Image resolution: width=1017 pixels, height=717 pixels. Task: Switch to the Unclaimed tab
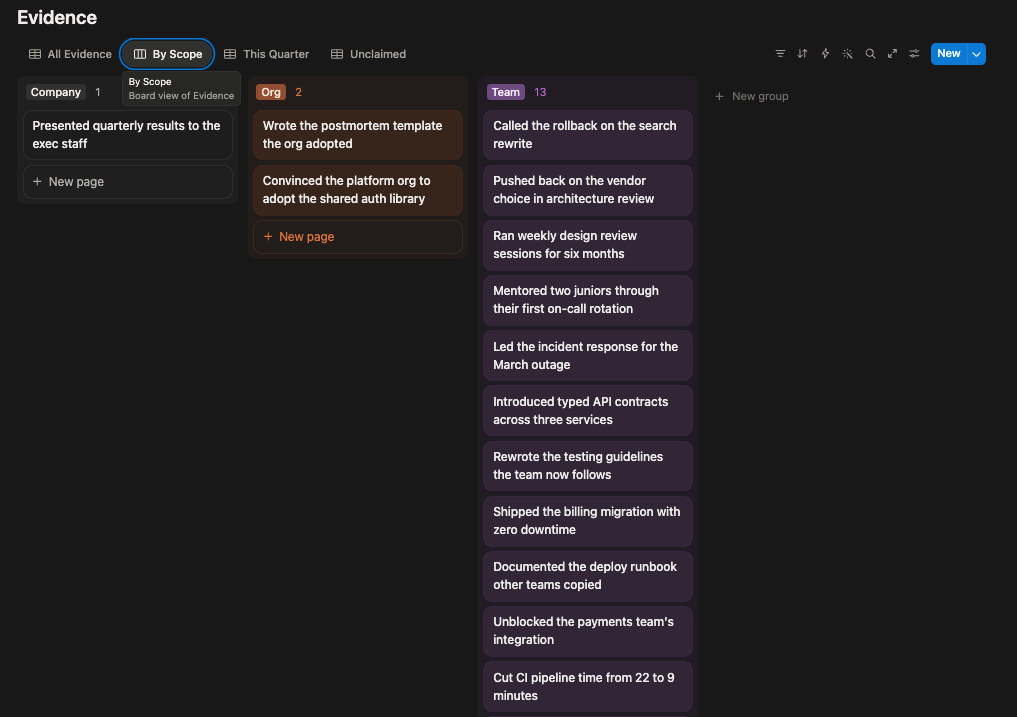[368, 54]
